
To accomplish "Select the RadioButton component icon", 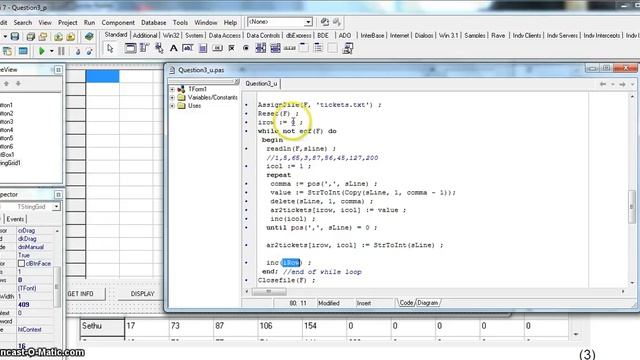I will (x=246, y=49).
